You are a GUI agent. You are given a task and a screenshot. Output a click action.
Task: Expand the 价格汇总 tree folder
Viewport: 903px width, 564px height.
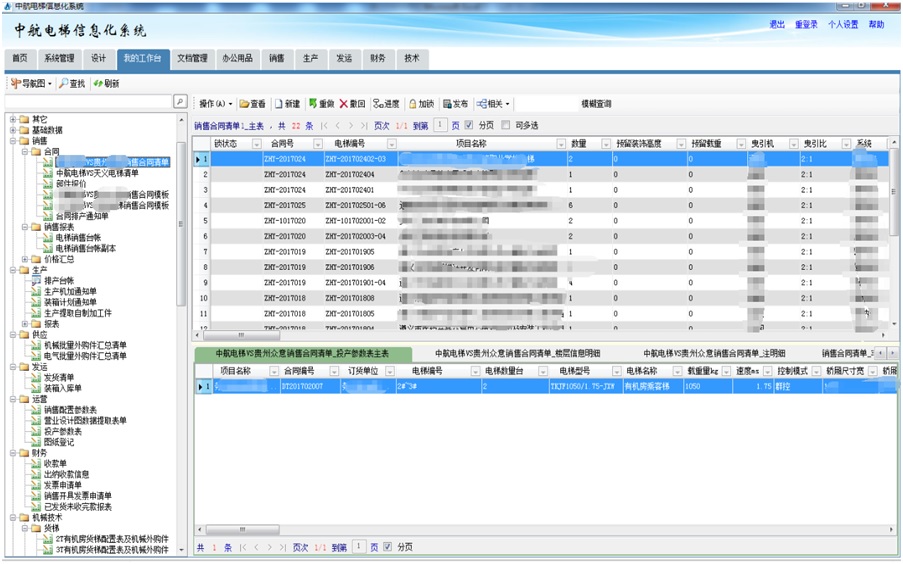(25, 259)
